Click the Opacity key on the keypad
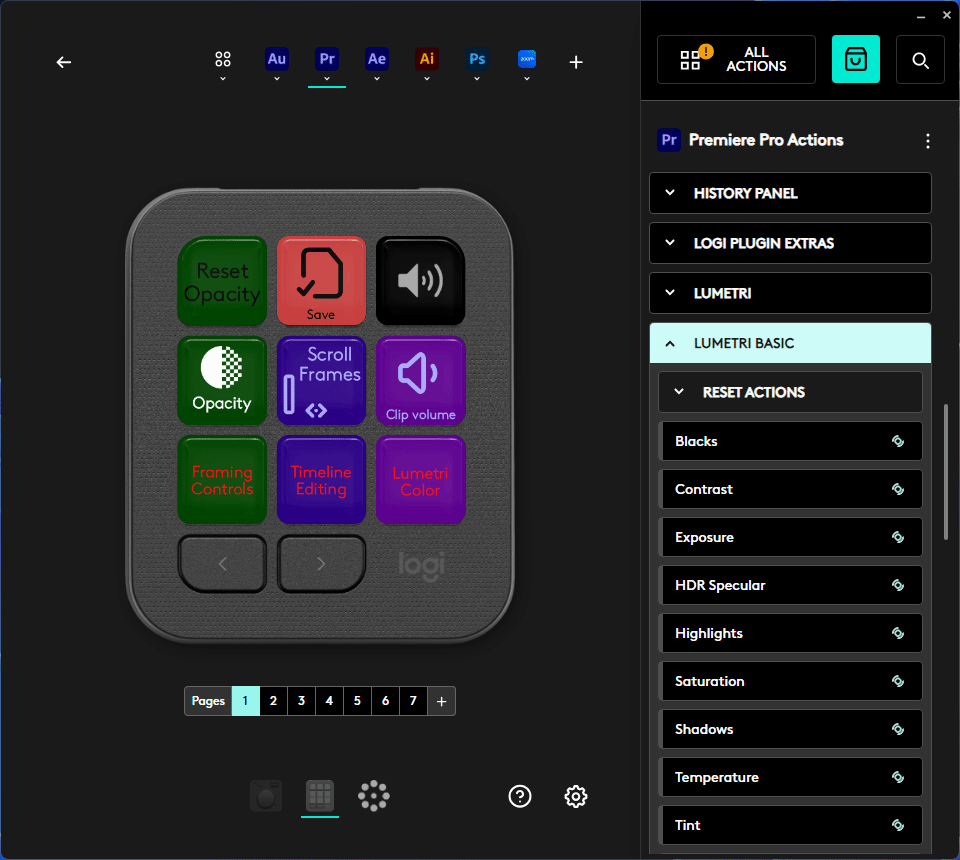960x860 pixels. (222, 380)
